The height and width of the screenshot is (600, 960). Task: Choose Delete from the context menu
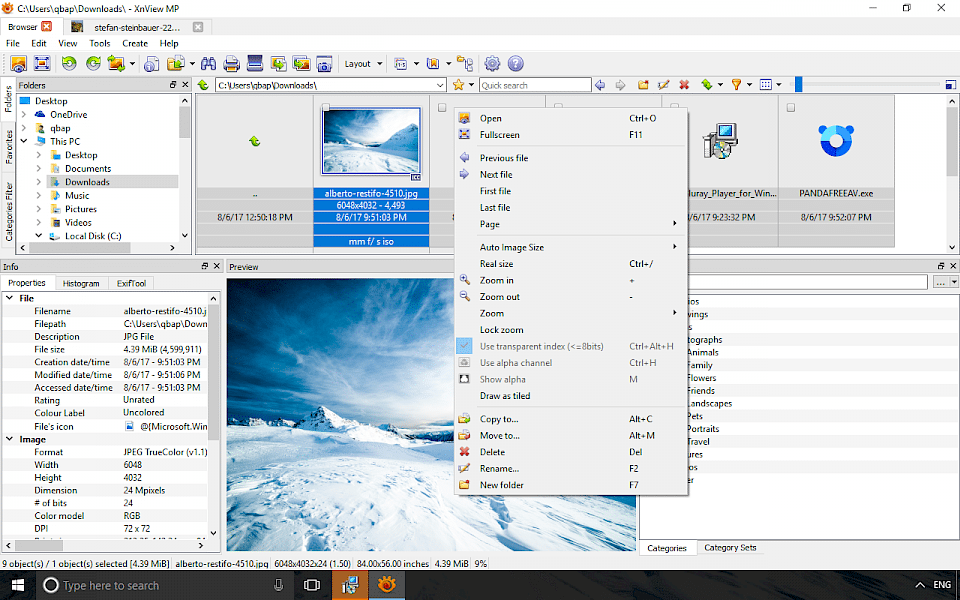coord(570,452)
